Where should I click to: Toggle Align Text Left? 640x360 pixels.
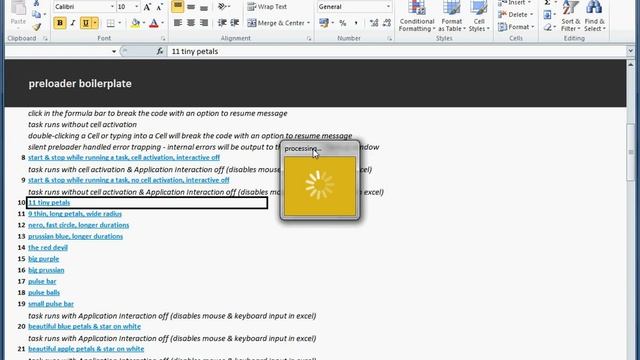click(x=178, y=23)
